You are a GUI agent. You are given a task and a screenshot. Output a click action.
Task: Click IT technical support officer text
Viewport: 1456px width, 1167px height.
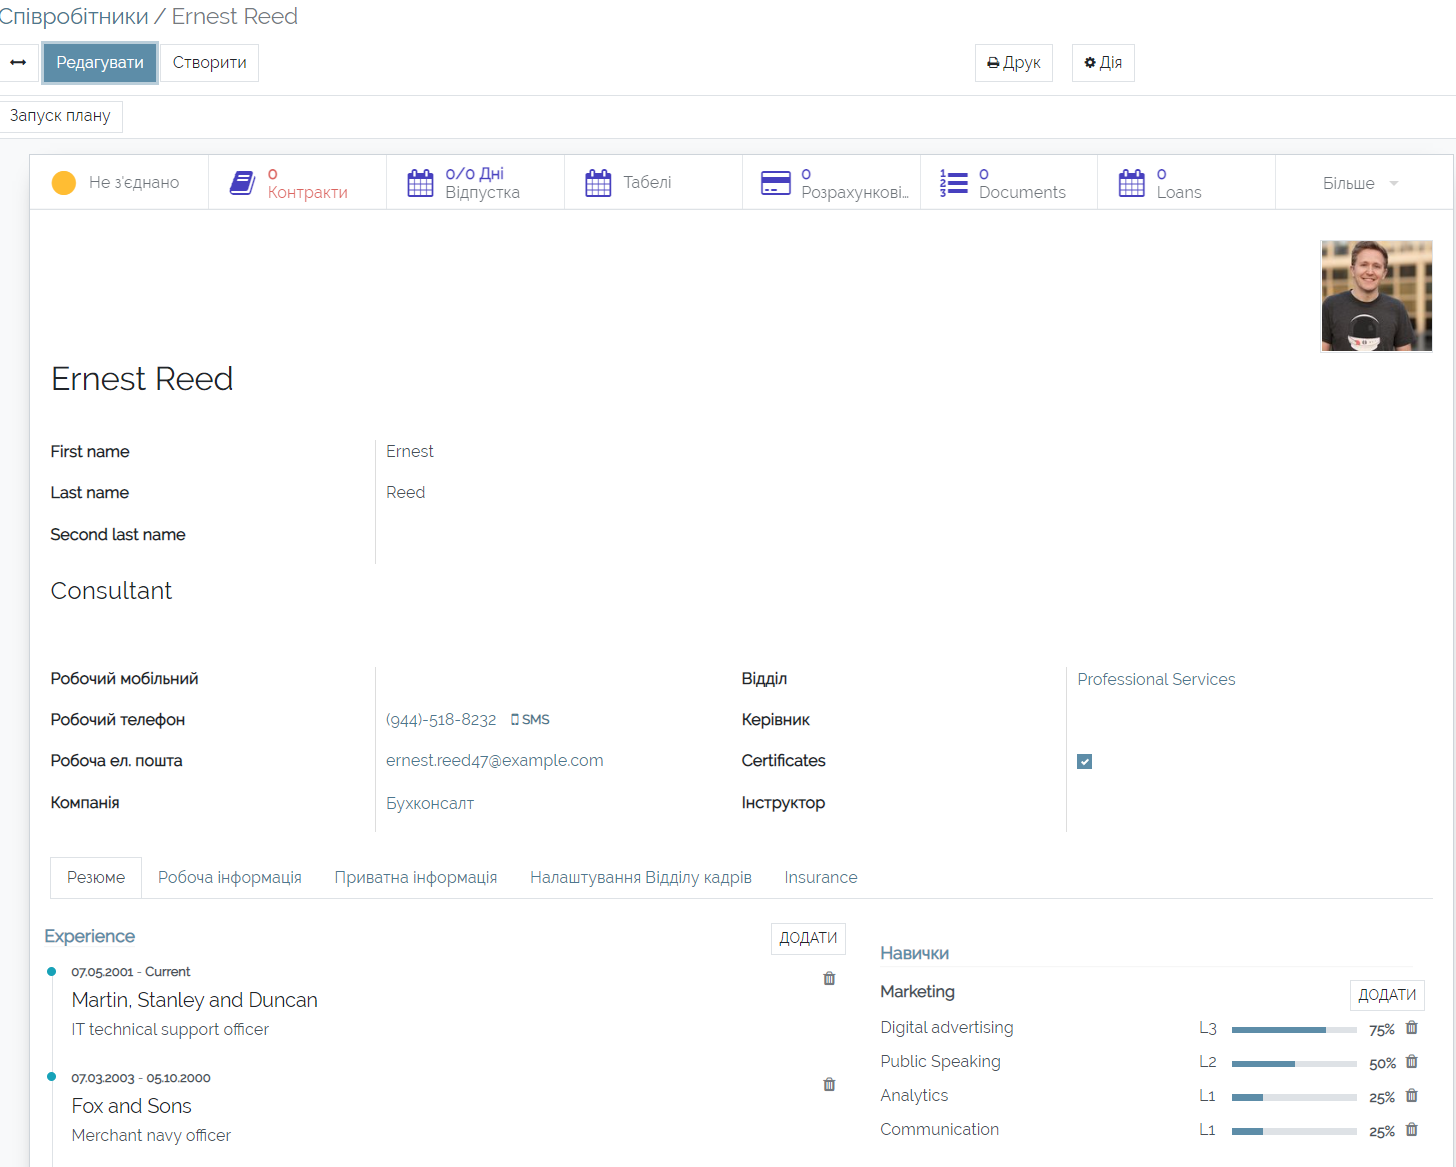click(x=170, y=1029)
